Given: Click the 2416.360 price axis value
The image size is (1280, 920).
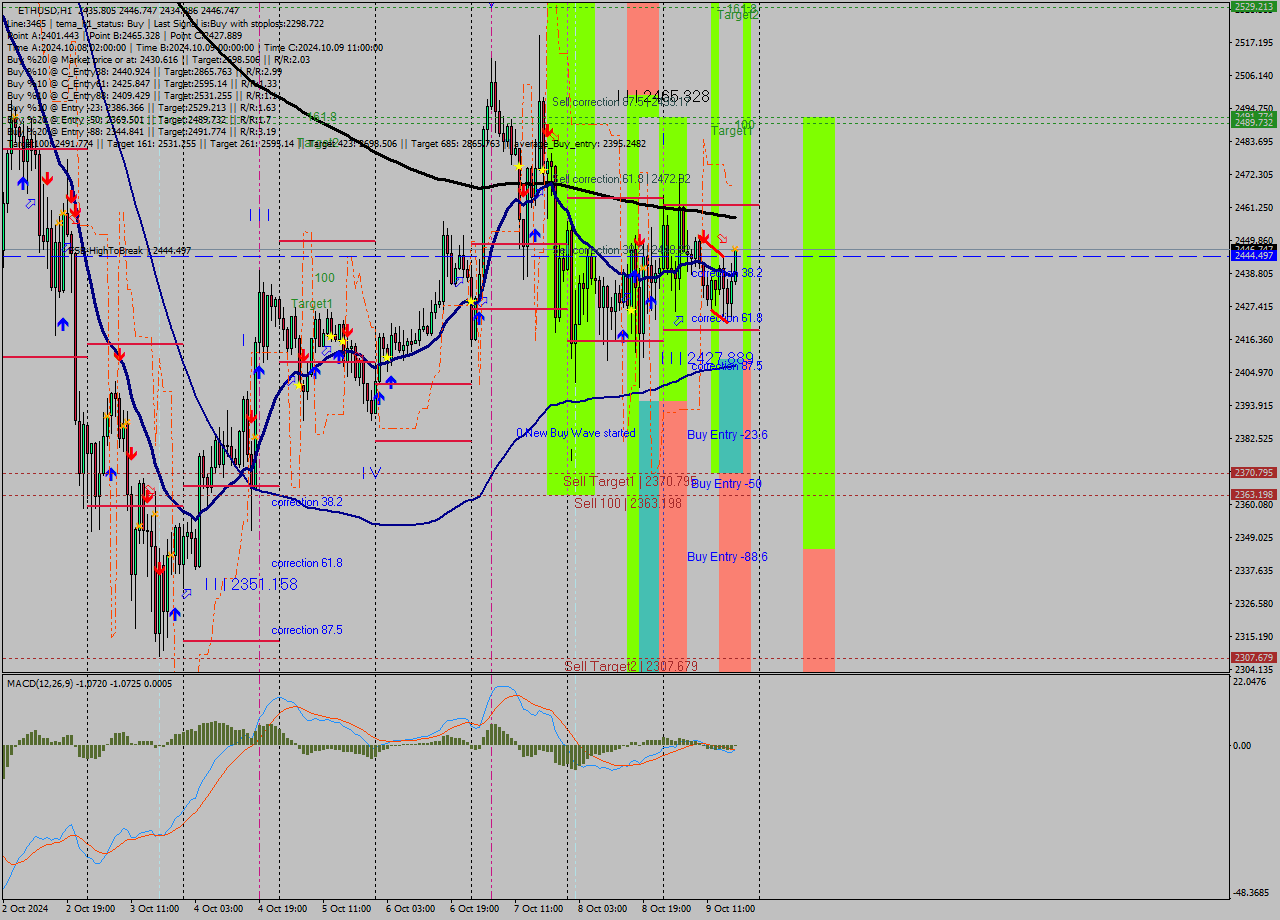Looking at the screenshot, I should coord(1253,339).
